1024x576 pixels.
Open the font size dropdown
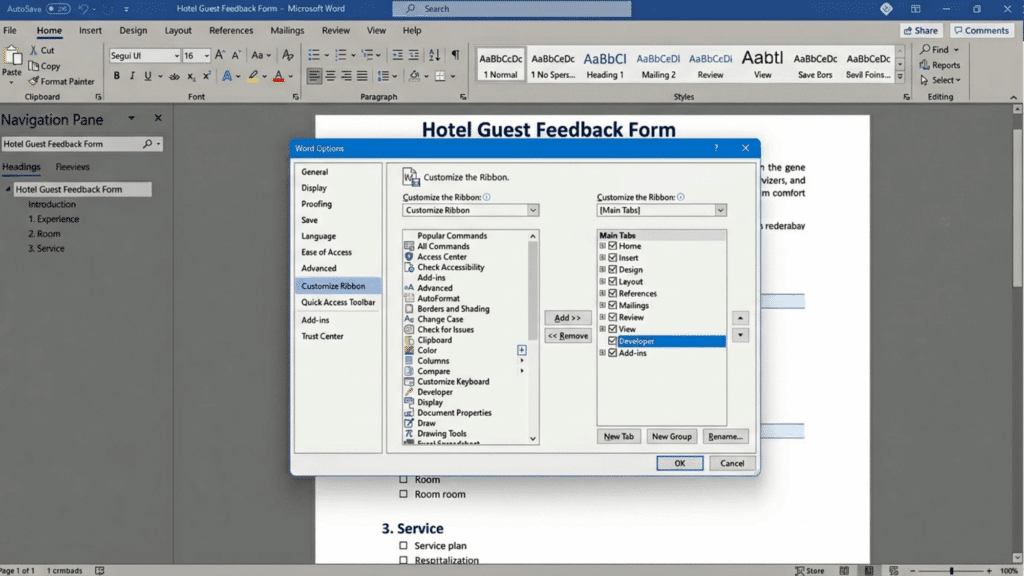coord(206,56)
